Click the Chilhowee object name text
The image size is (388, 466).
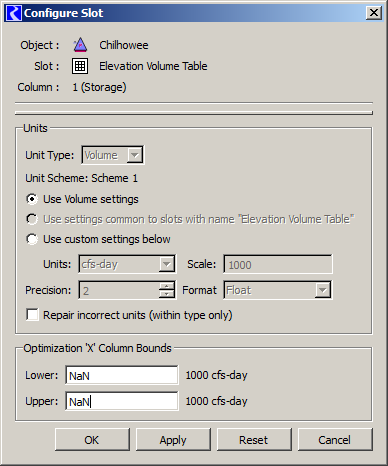click(124, 45)
